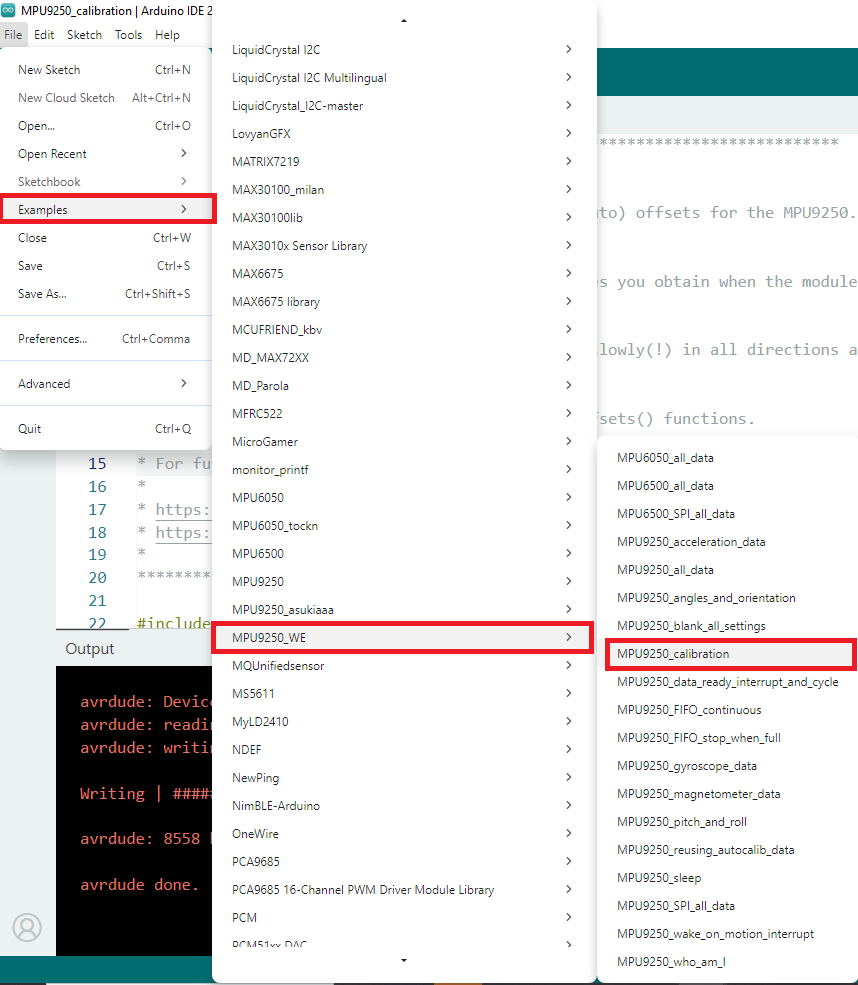Viewport: 858px width, 985px height.
Task: Click the Output panel tab
Action: (90, 649)
